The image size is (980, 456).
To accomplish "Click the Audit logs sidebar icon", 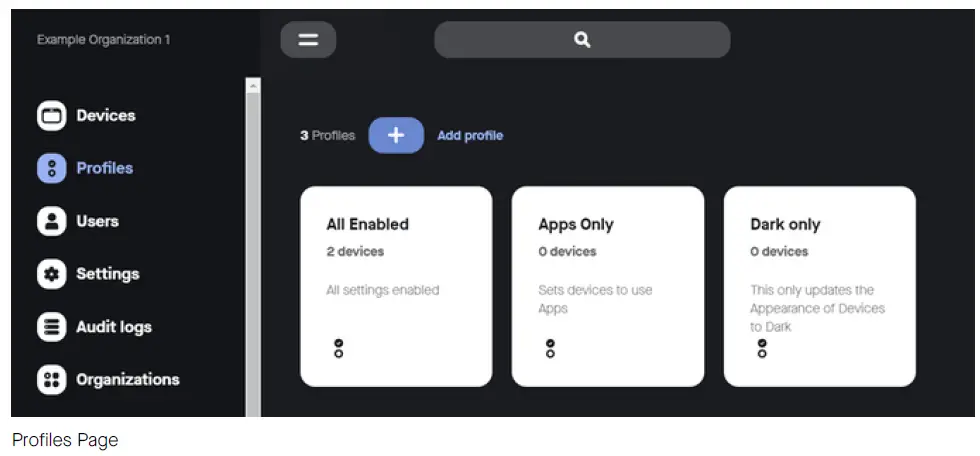I will pyautogui.click(x=51, y=327).
